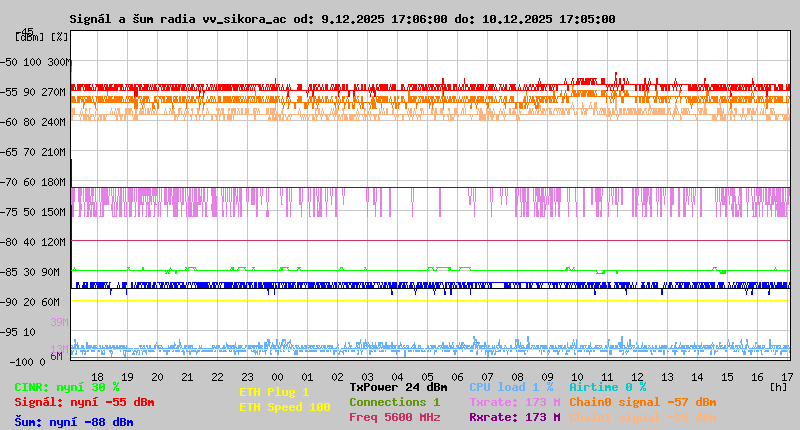800x430 pixels.
Task: Click hour label '14' on time axis
Action: (697, 377)
